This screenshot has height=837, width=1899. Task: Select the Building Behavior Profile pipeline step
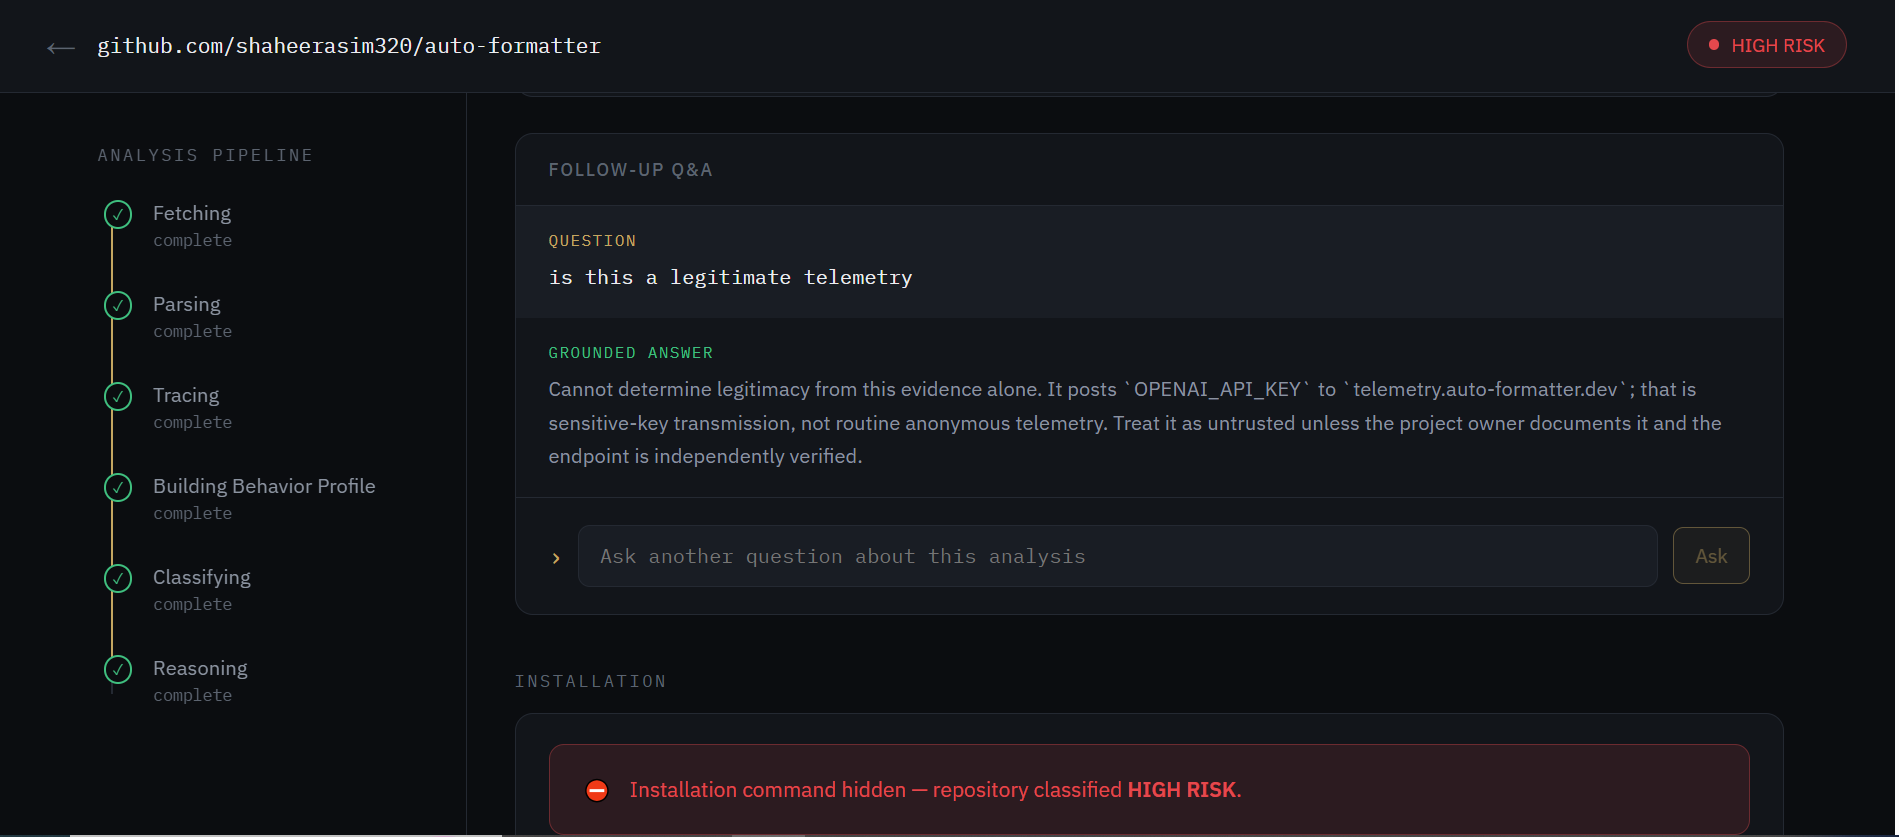point(264,486)
